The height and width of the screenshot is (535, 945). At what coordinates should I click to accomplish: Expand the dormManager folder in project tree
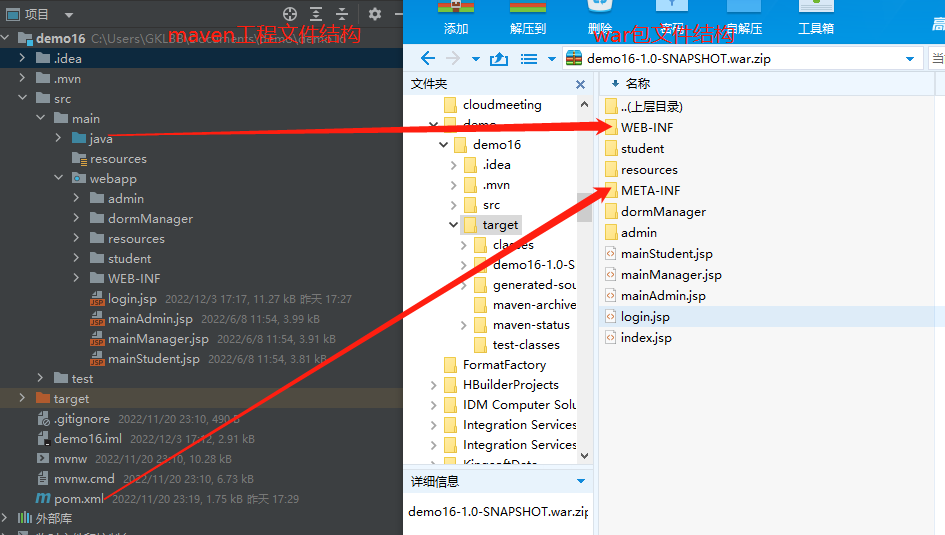76,218
